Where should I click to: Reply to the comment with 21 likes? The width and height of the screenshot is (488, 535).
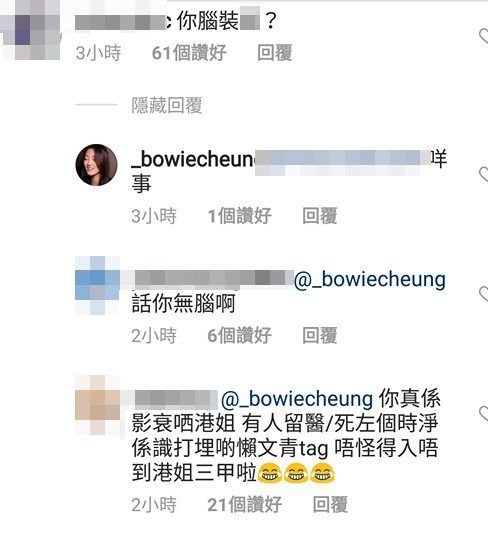coord(330,504)
